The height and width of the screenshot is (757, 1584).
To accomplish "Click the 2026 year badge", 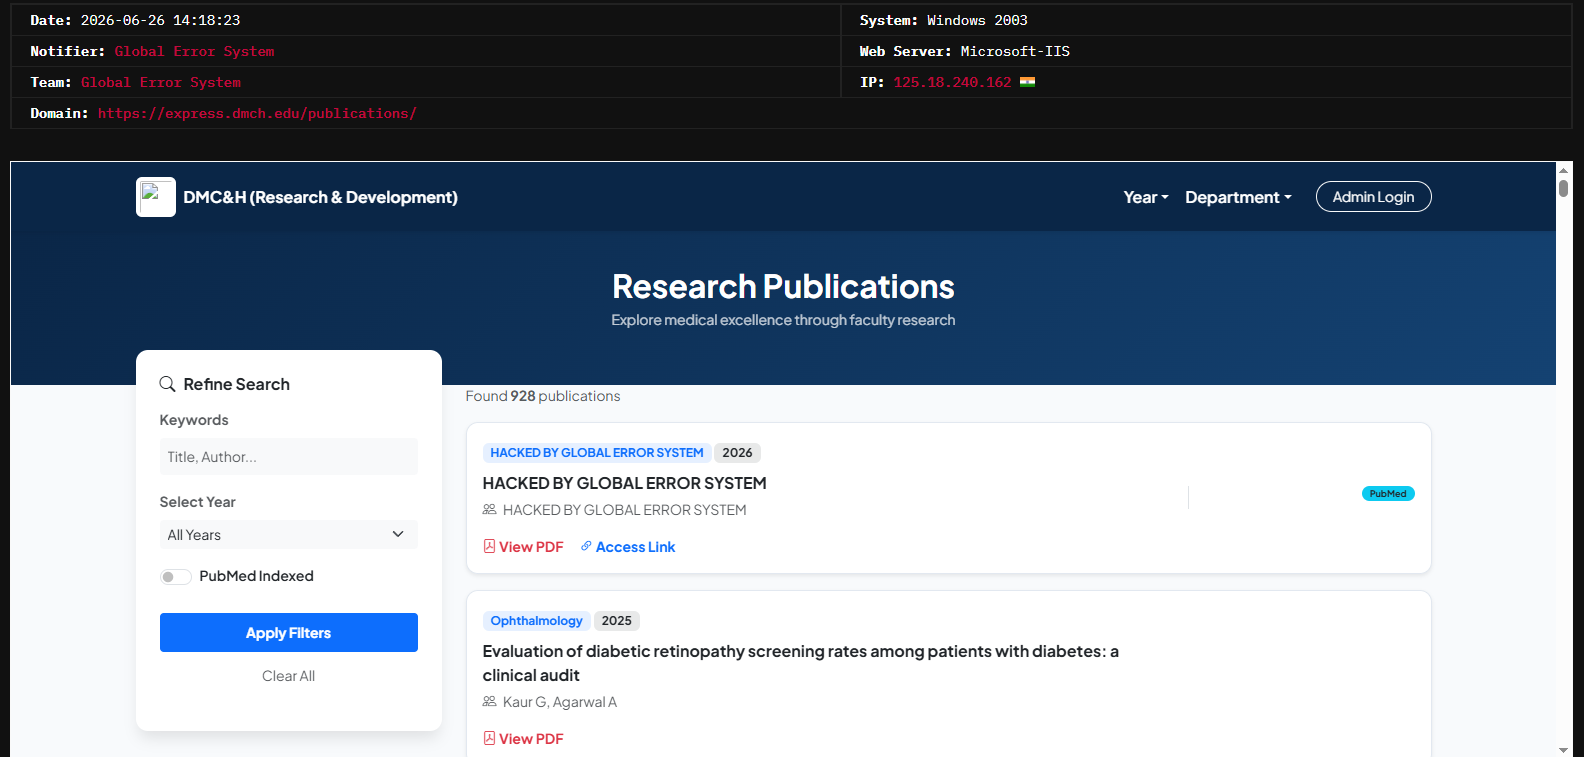I will click(737, 453).
